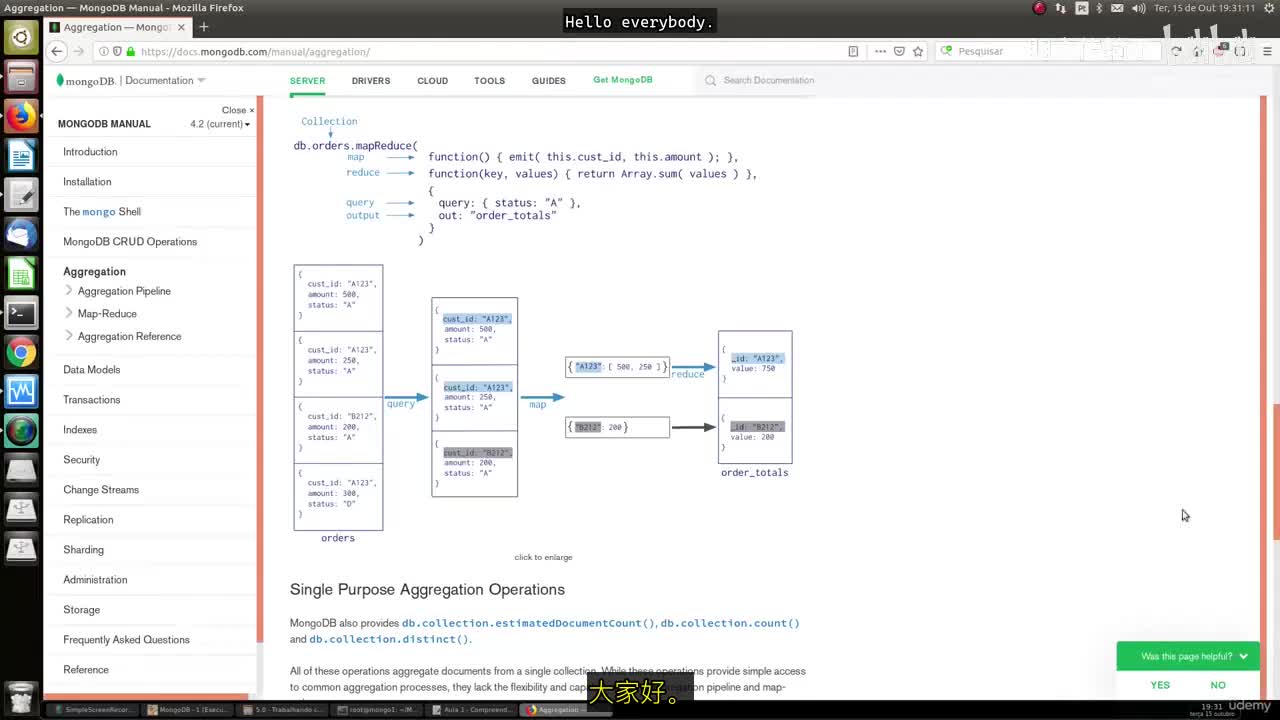Open a new browser tab
Viewport: 1280px width, 720px height.
coord(204,27)
